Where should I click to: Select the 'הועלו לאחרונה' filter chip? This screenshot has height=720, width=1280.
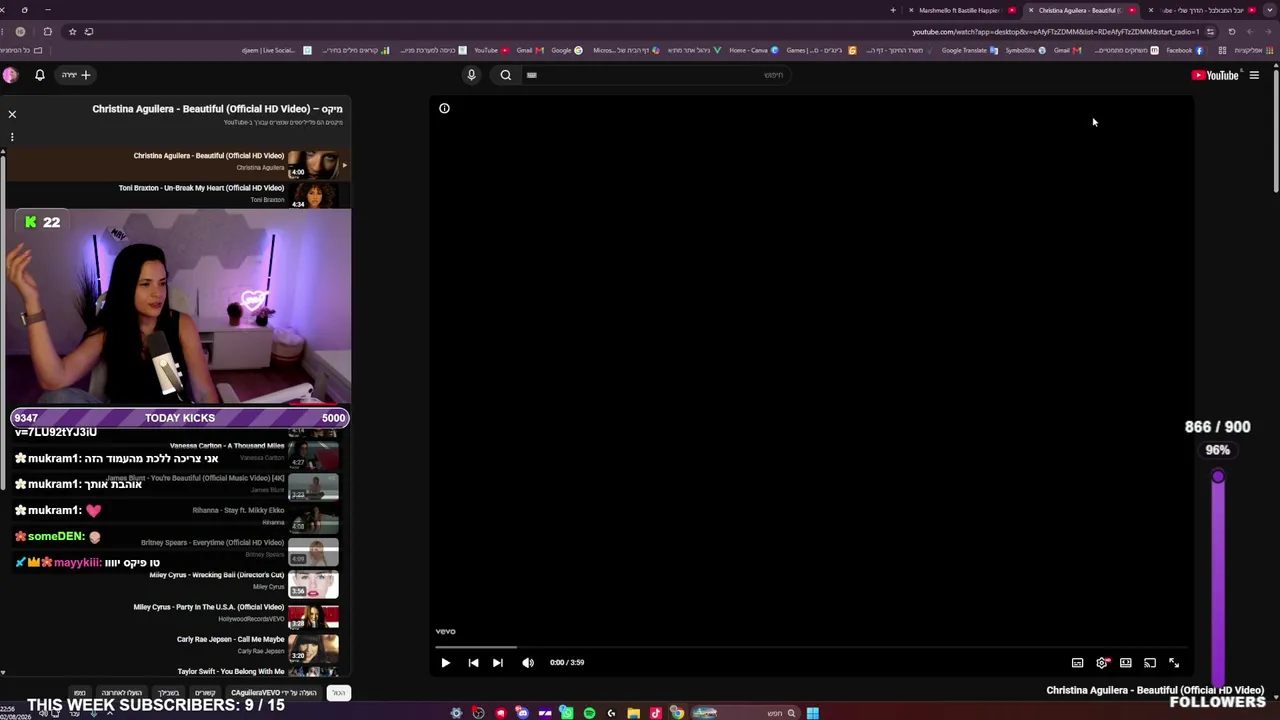tap(121, 693)
